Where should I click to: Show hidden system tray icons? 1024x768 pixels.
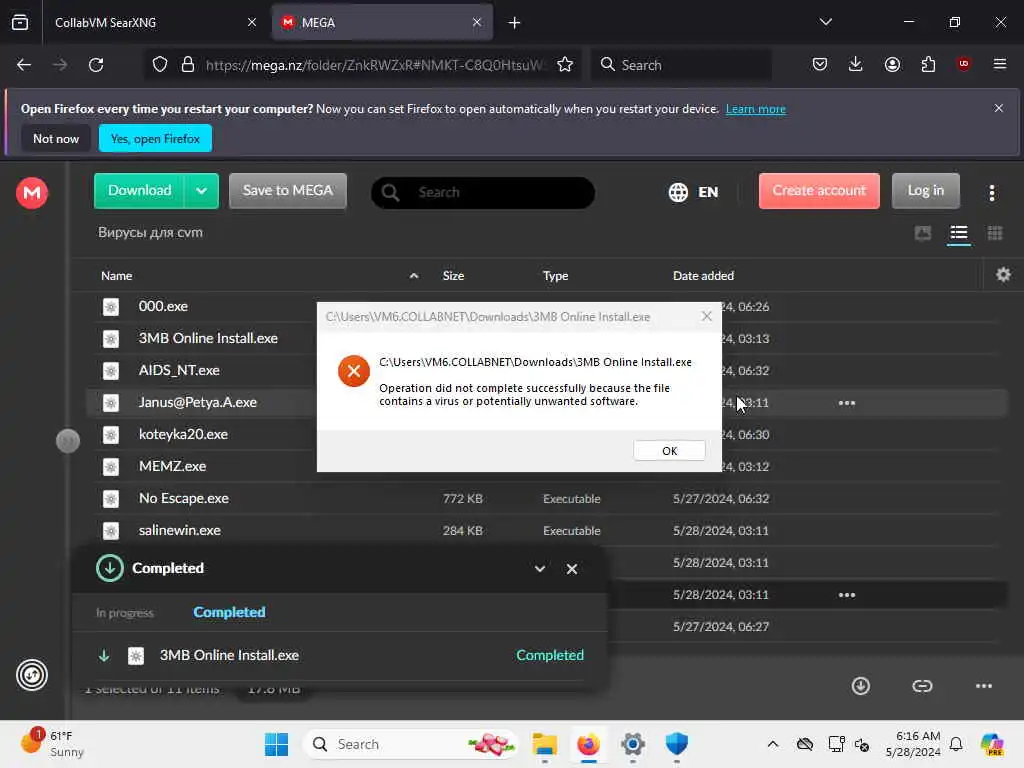(773, 744)
